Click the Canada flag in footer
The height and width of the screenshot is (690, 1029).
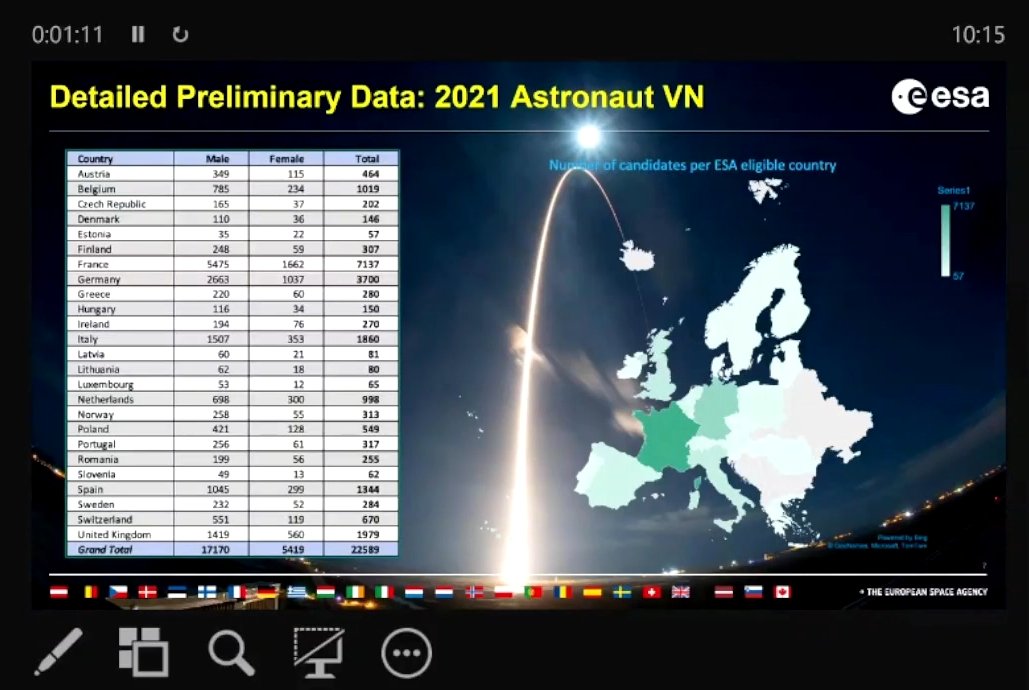coord(782,592)
